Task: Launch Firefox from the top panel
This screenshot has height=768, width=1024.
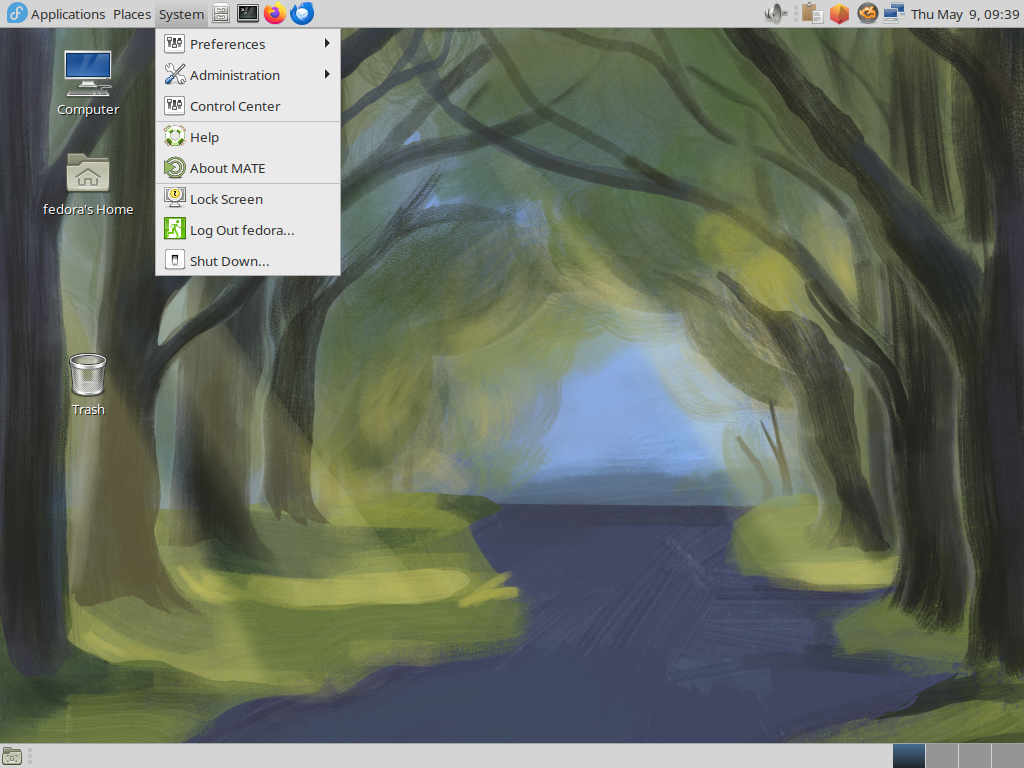Action: (274, 14)
